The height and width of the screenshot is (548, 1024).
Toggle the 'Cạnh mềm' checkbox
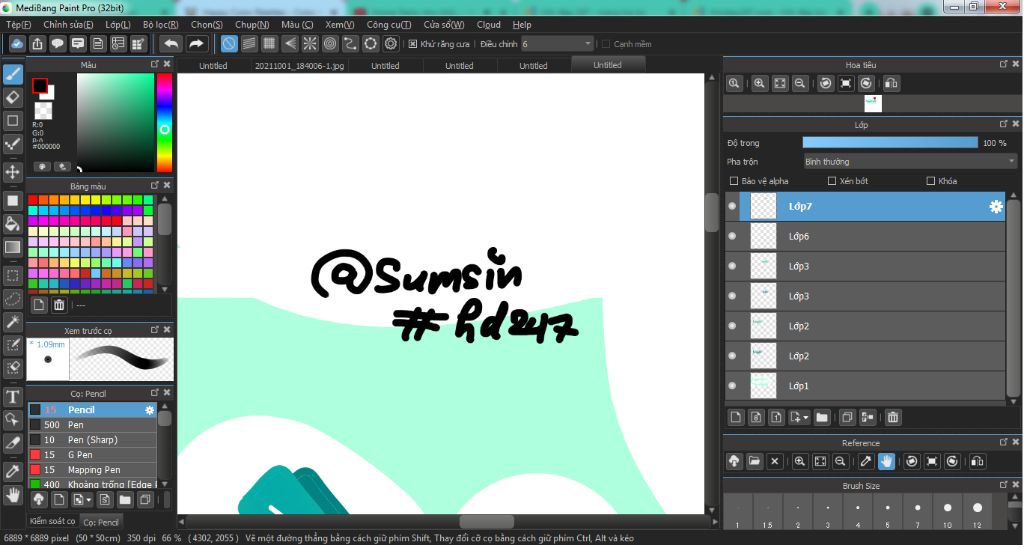click(605, 44)
